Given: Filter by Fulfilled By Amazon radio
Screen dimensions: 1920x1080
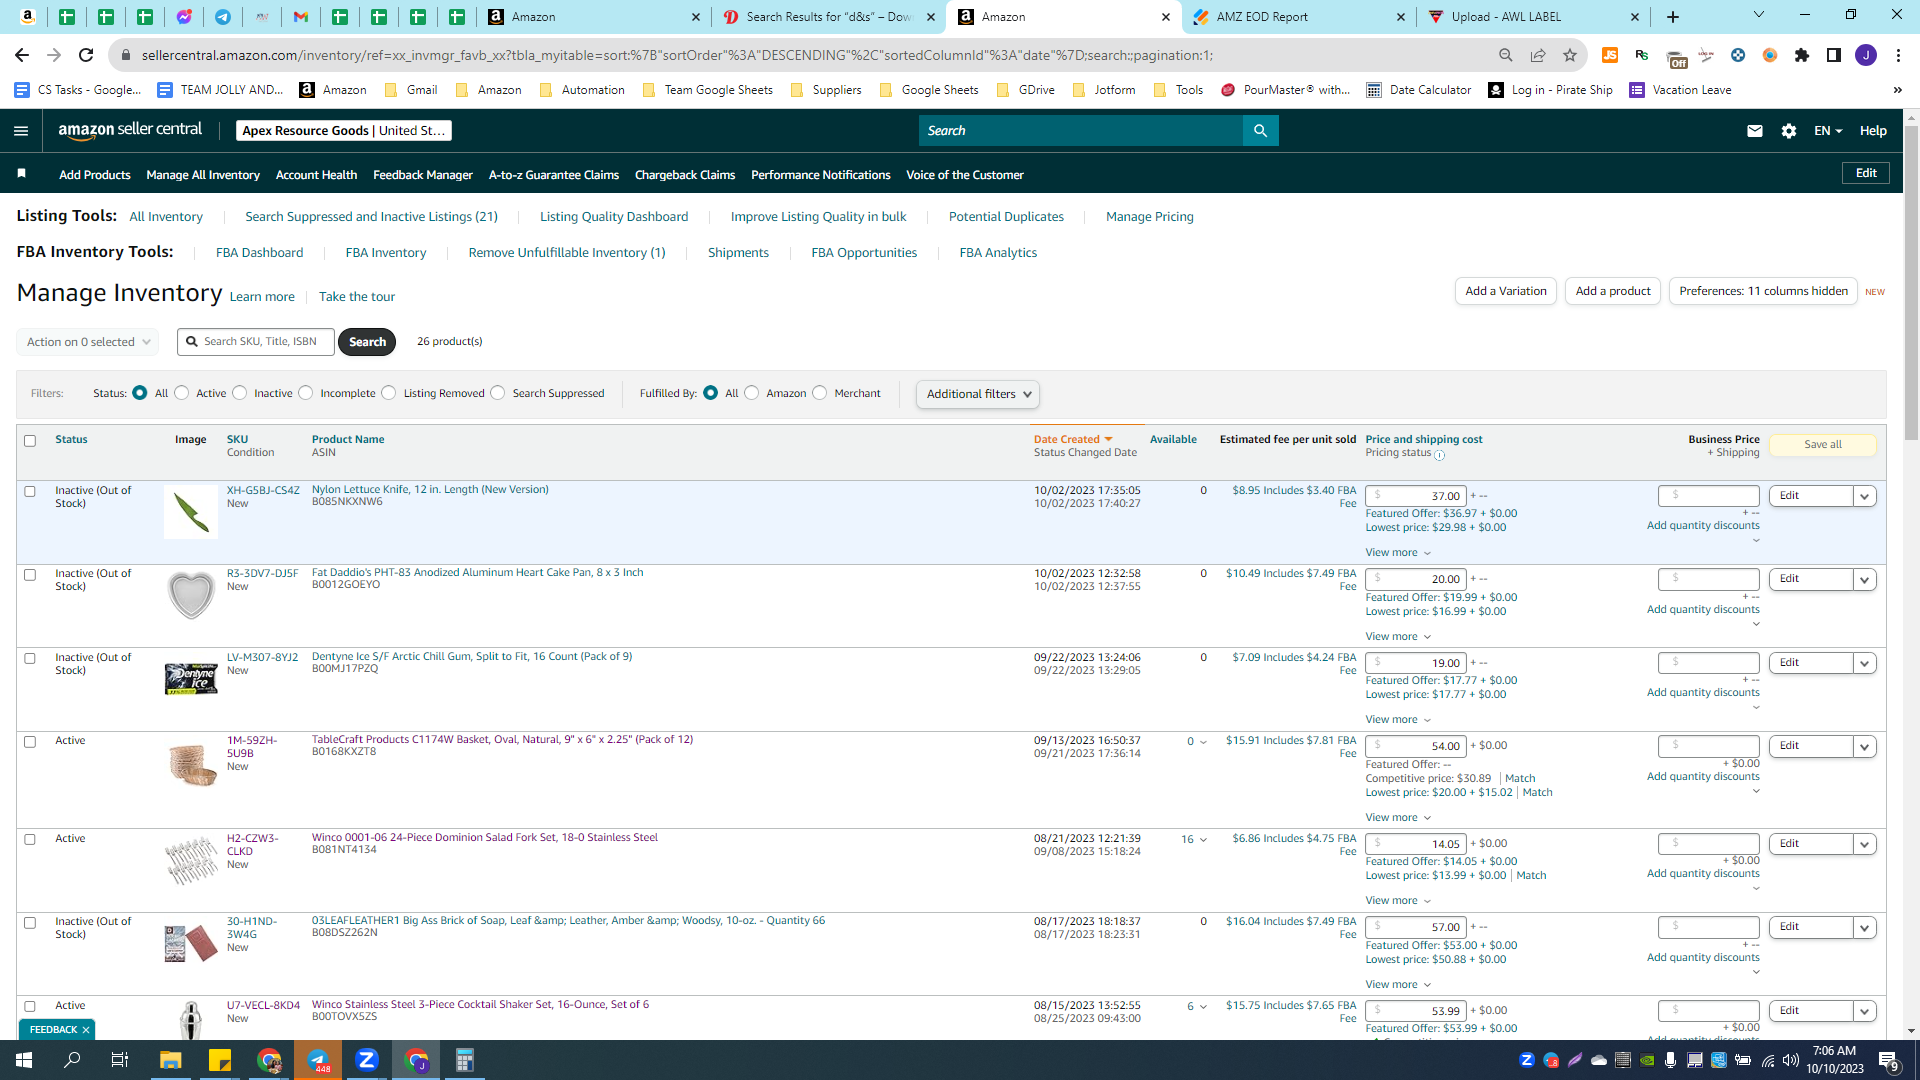Looking at the screenshot, I should 752,393.
